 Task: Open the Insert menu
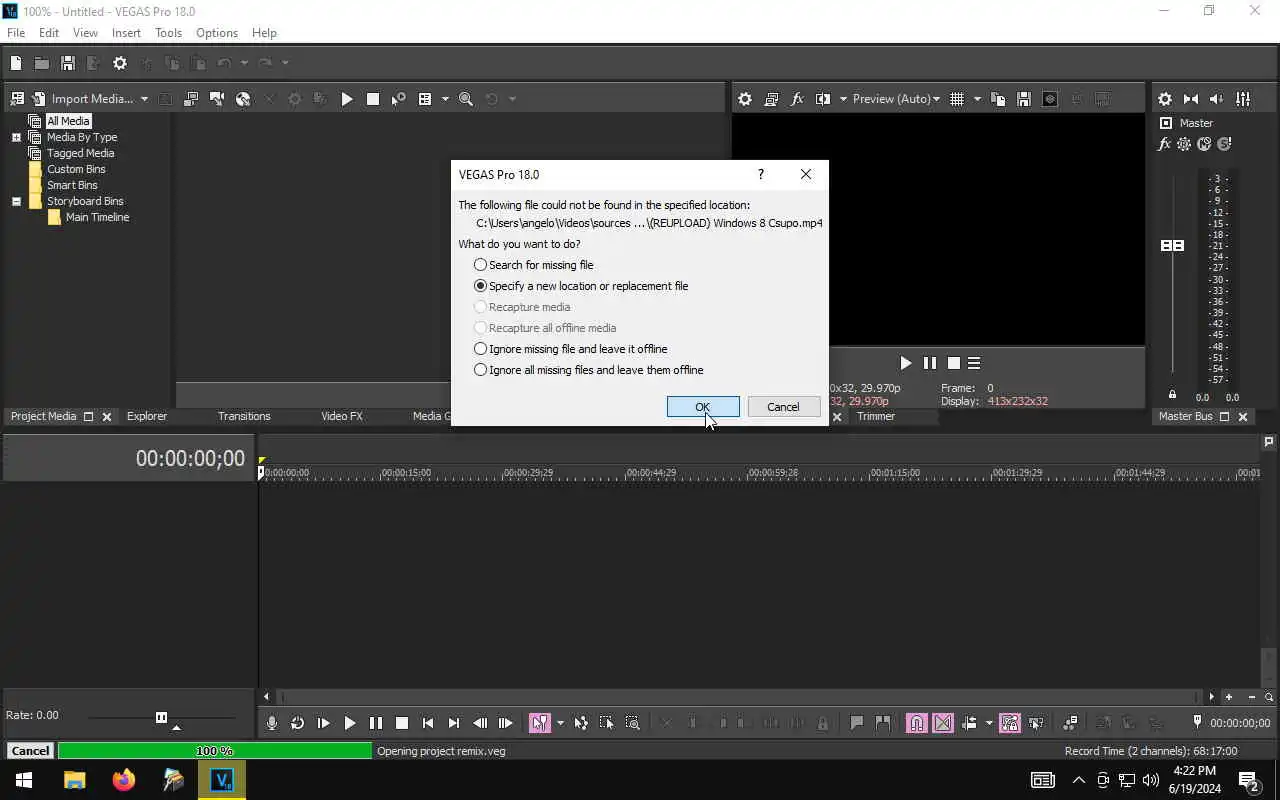[126, 33]
